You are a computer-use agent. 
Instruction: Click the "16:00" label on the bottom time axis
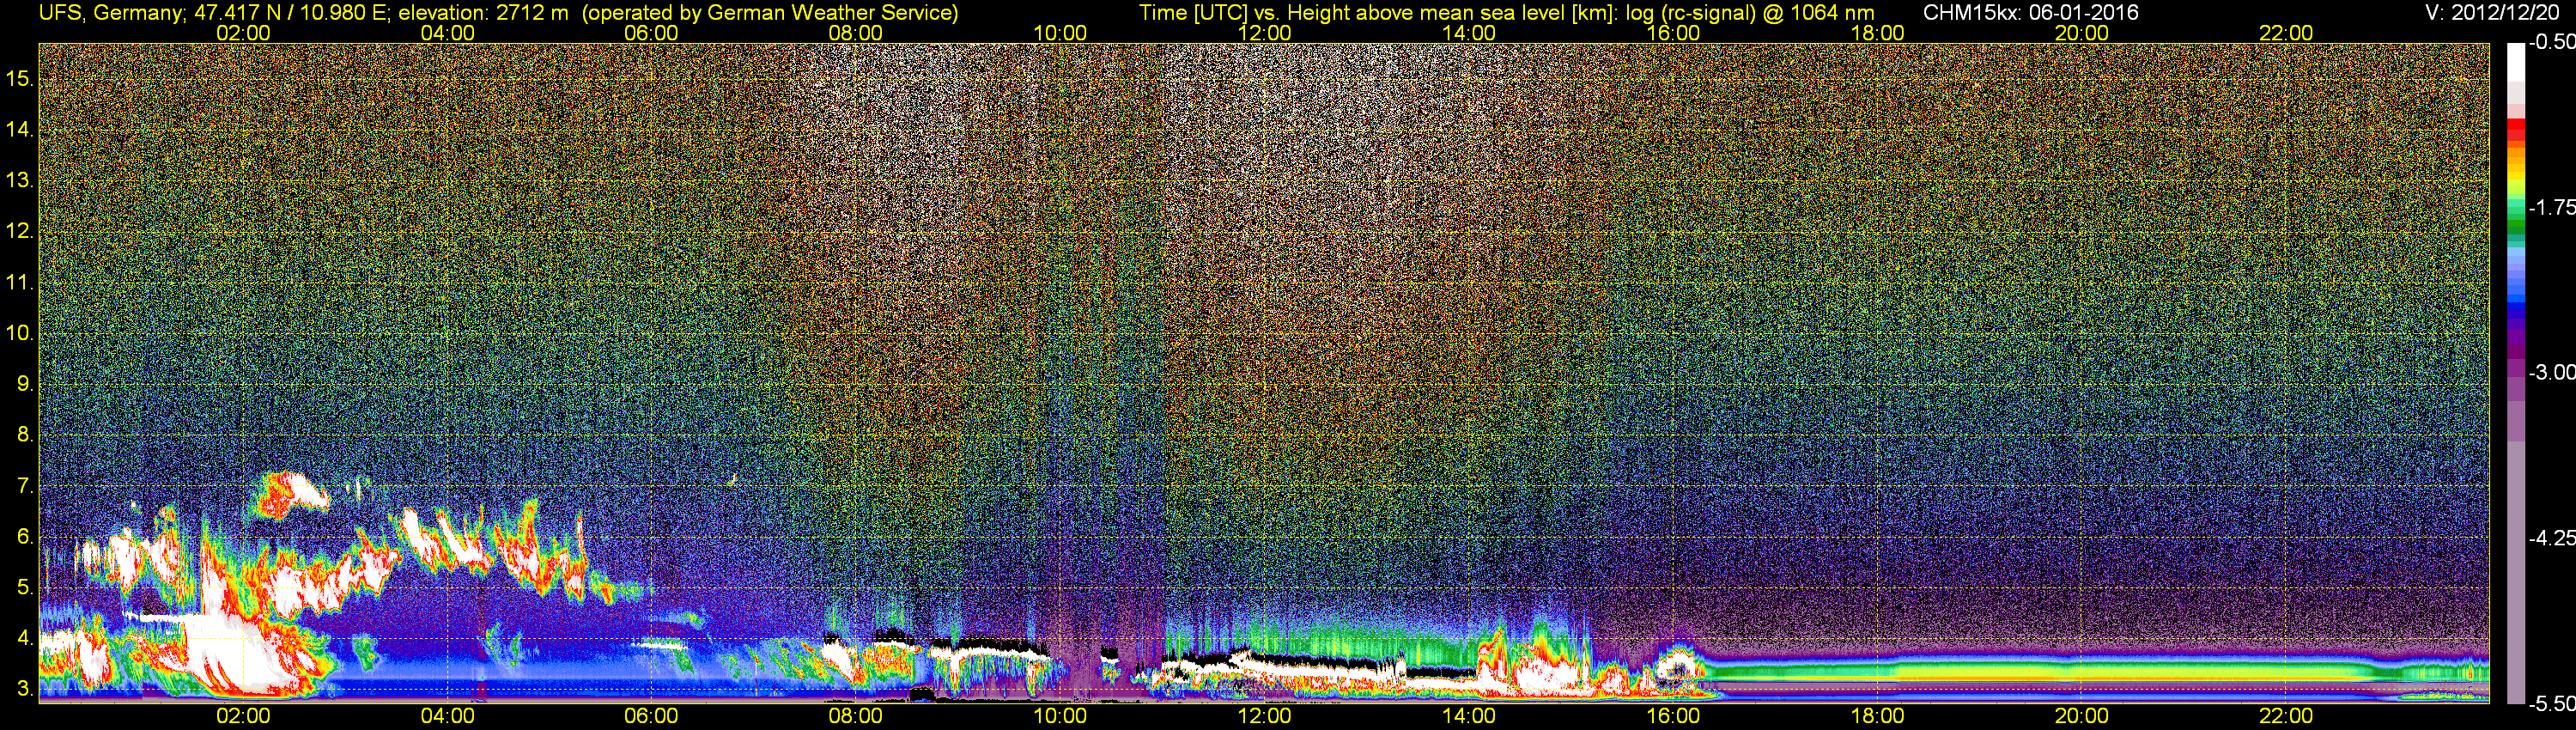[x=1673, y=716]
